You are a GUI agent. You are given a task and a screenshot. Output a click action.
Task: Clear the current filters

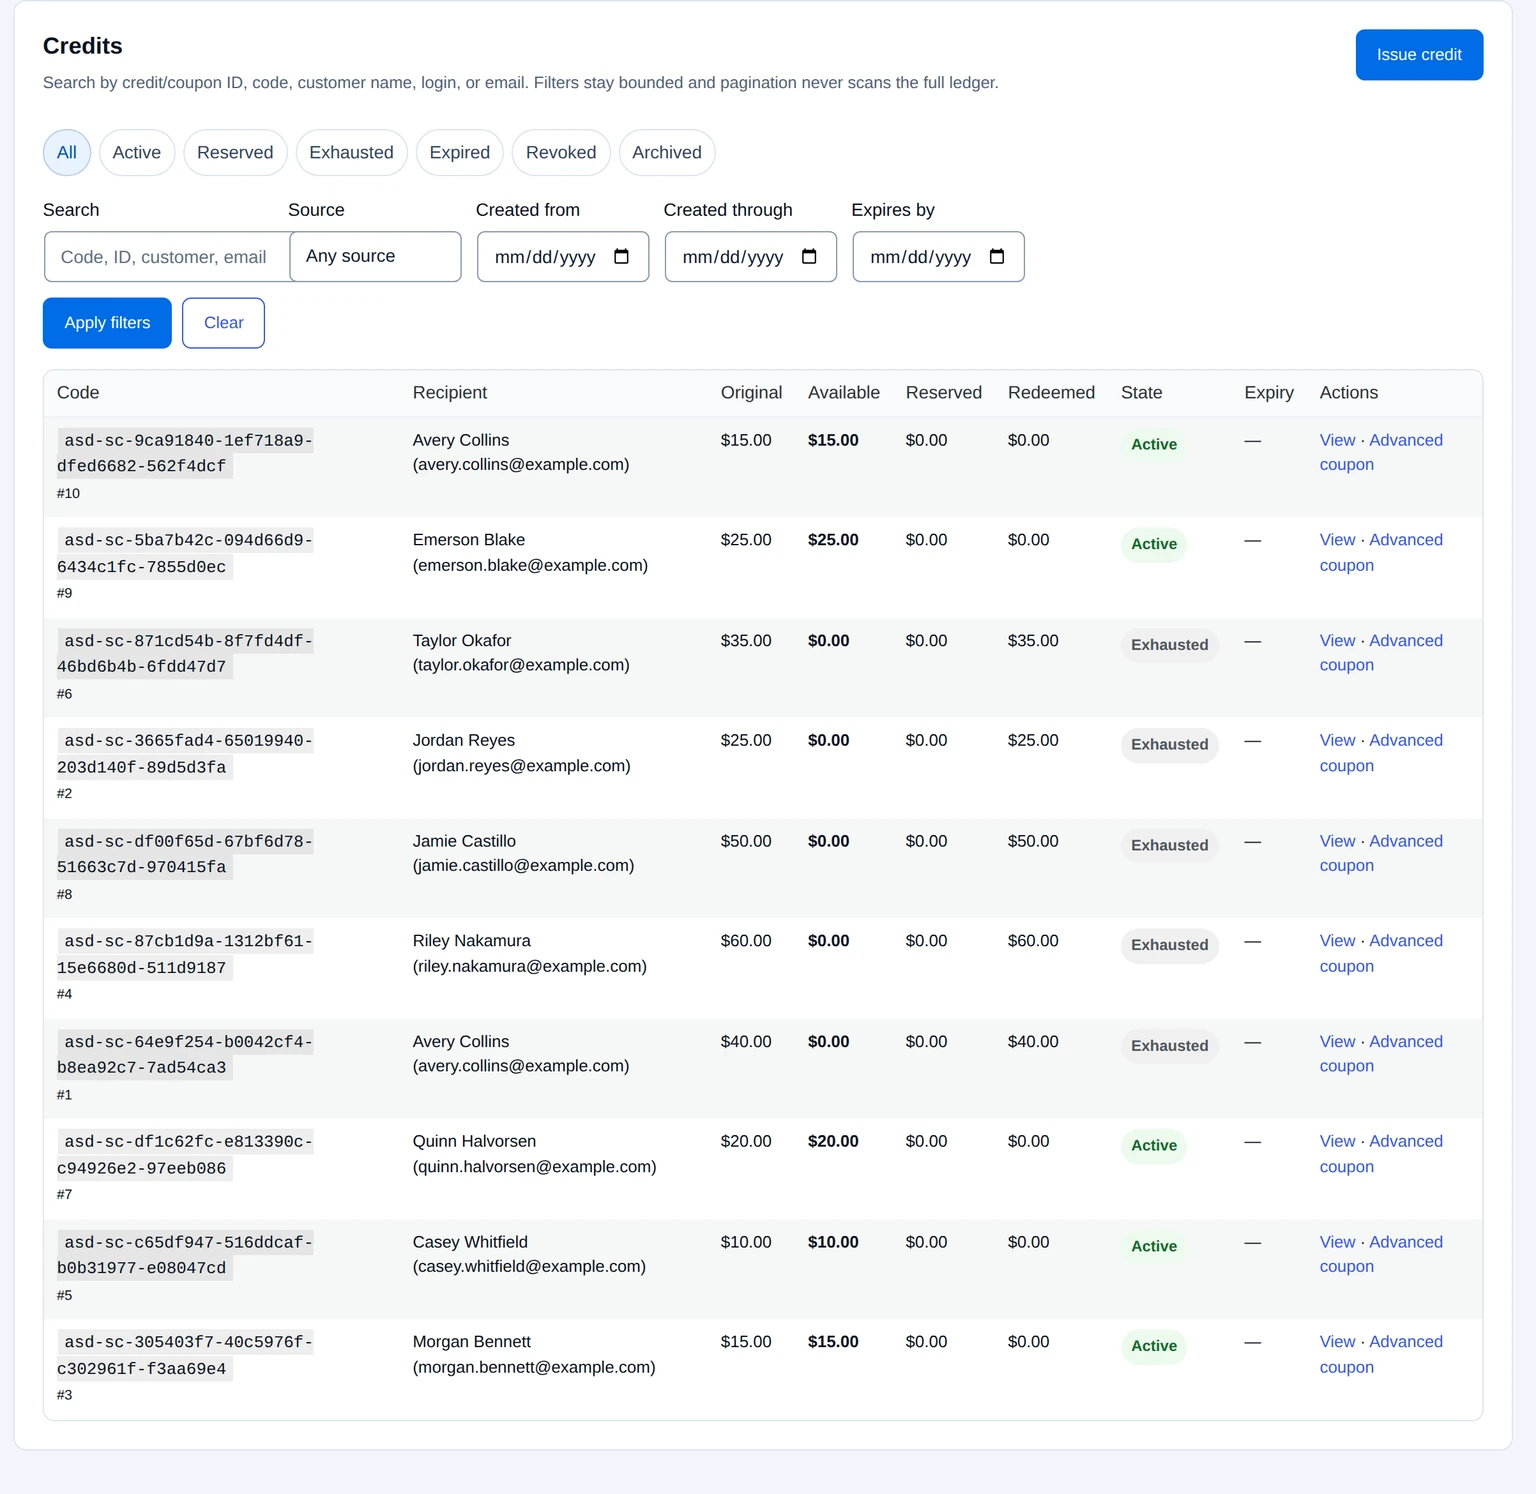tap(223, 323)
